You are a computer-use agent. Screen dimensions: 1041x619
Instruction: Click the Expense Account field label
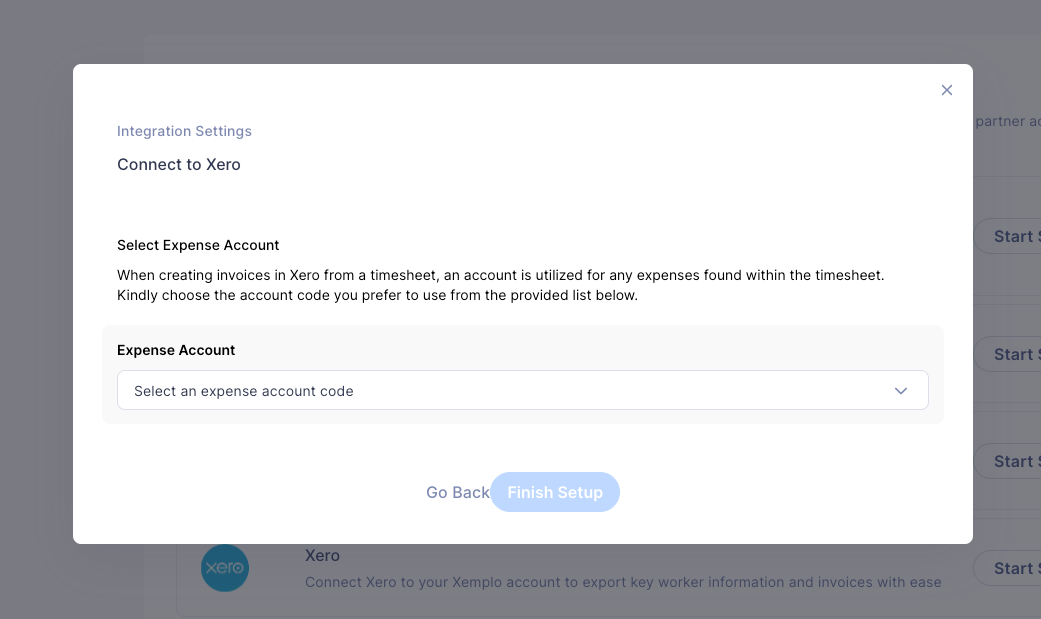coord(176,350)
